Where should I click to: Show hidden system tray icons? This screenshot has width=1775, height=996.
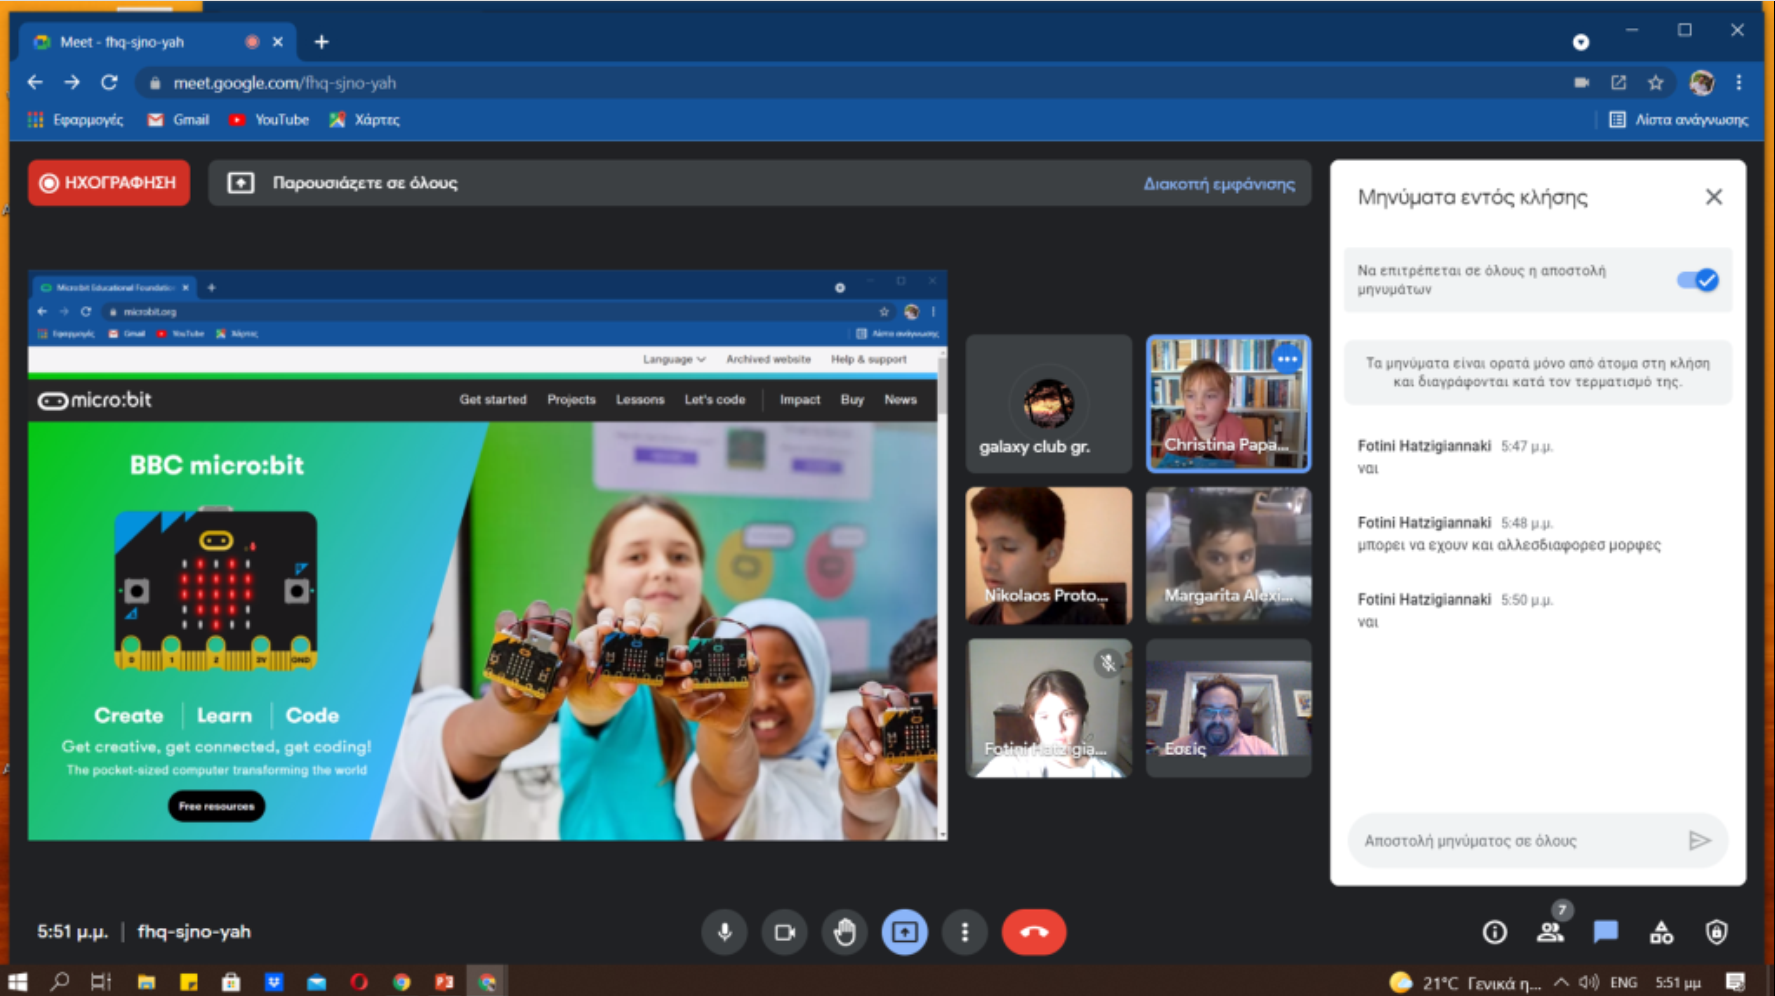(x=1561, y=982)
